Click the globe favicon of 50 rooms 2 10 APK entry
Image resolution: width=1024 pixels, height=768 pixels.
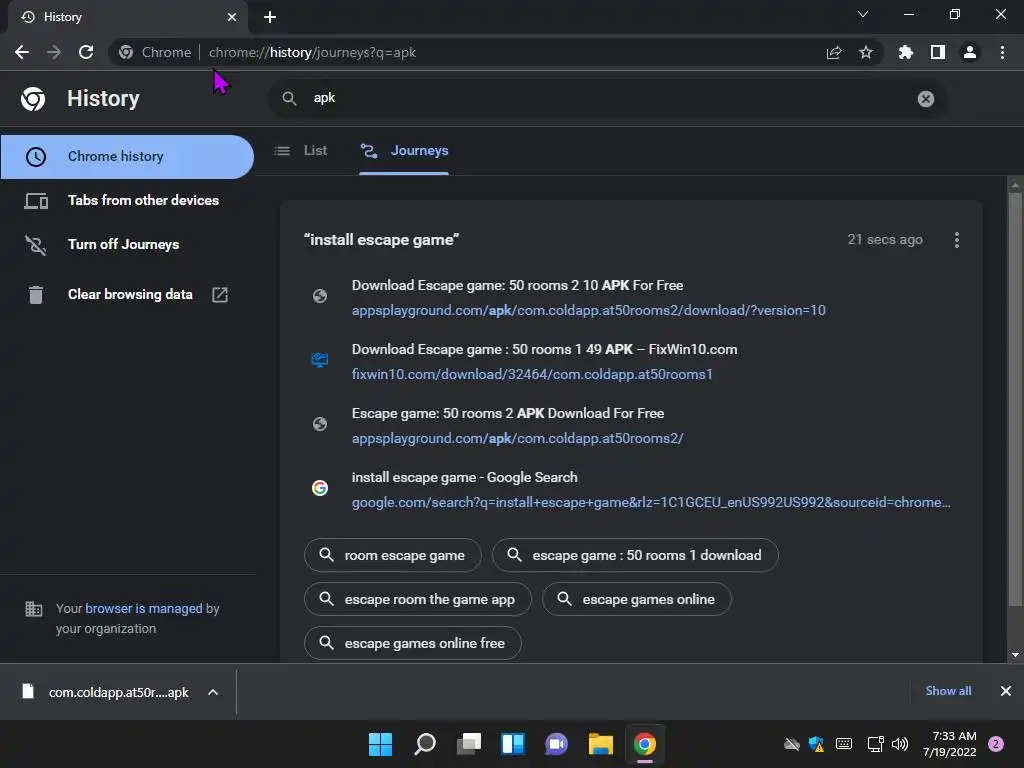point(320,296)
